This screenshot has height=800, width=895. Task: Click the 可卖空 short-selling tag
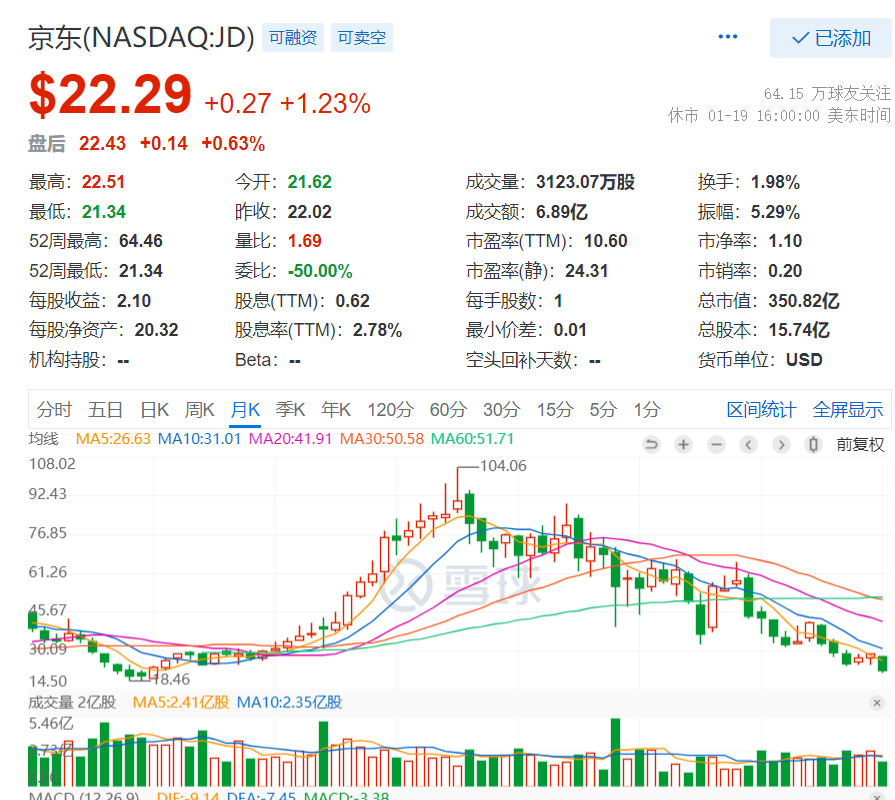tap(361, 38)
